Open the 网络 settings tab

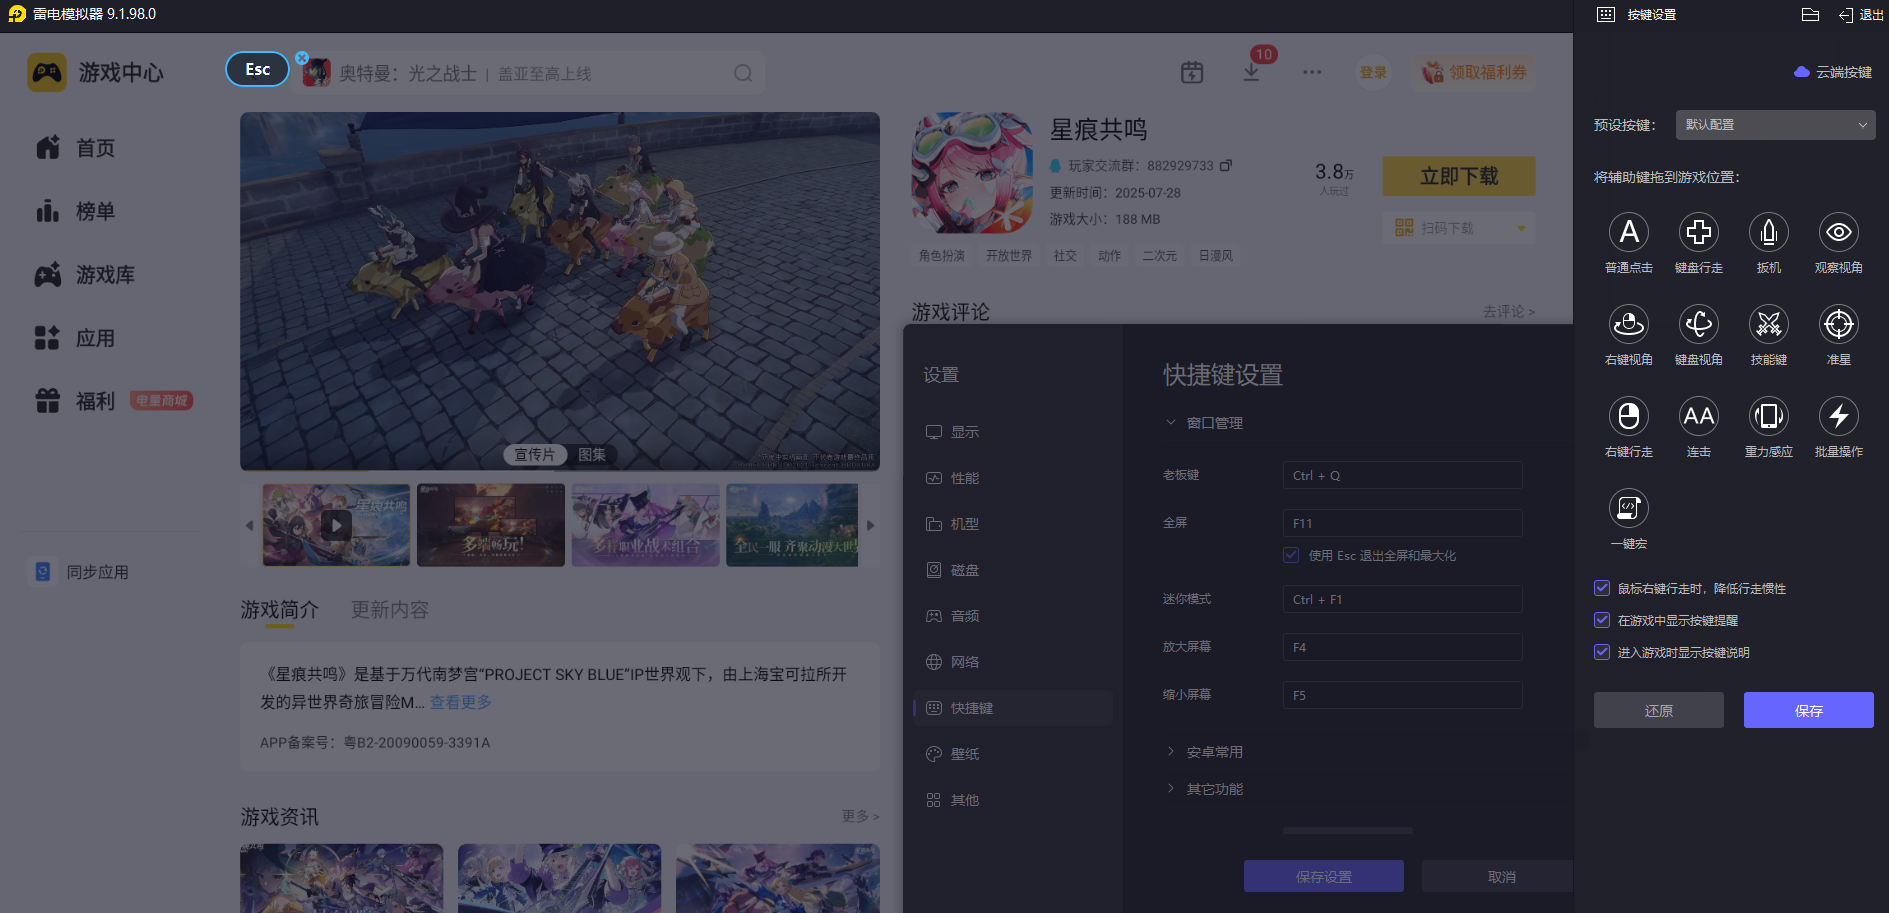(1012, 662)
